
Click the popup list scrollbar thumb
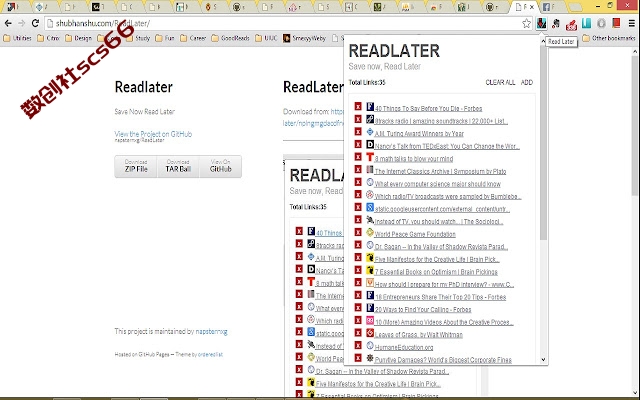pos(543,142)
